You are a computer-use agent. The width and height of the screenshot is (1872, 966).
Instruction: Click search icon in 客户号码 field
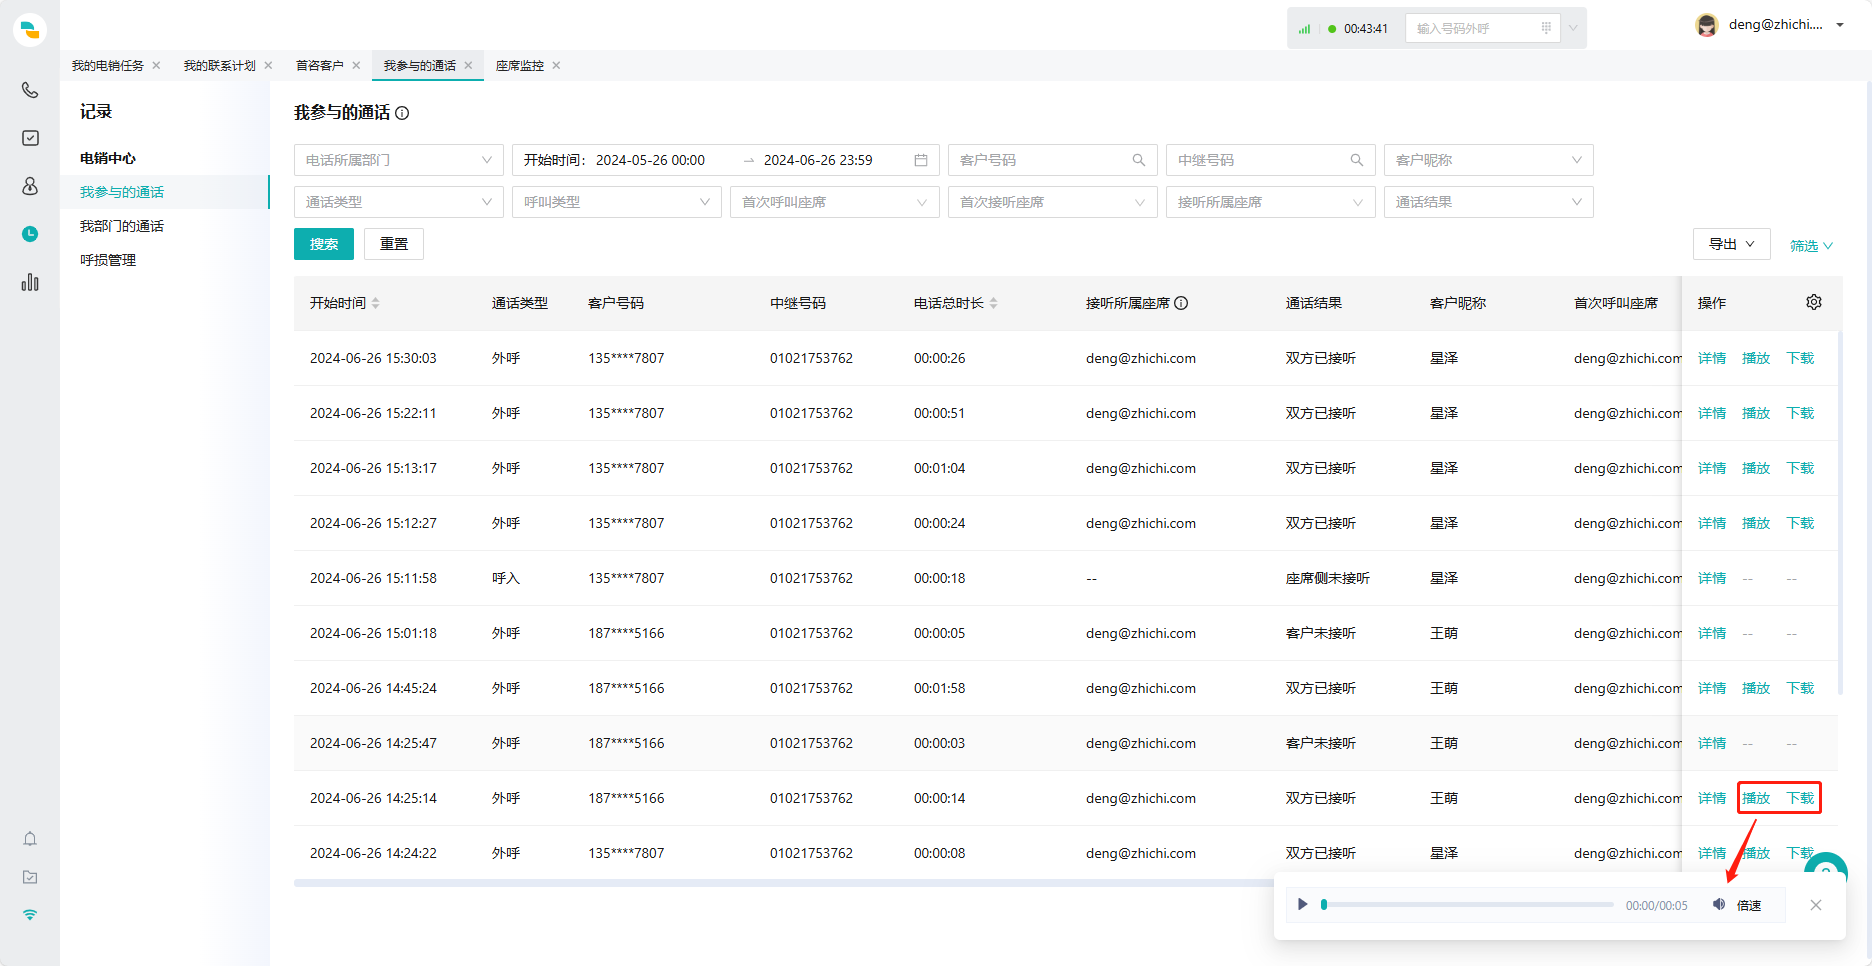click(1139, 160)
